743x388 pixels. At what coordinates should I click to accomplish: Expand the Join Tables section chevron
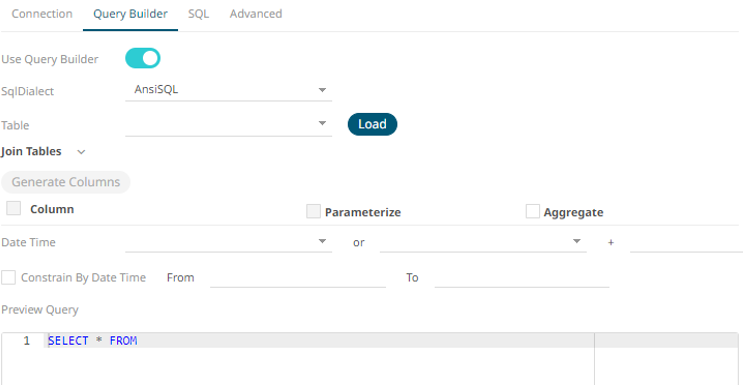(81, 152)
